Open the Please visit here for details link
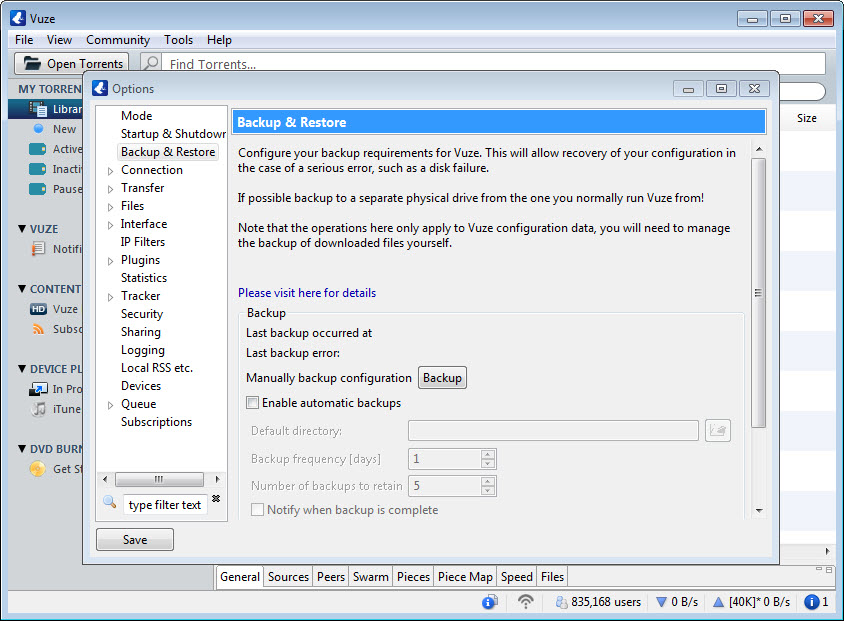This screenshot has width=844, height=621. pos(307,293)
